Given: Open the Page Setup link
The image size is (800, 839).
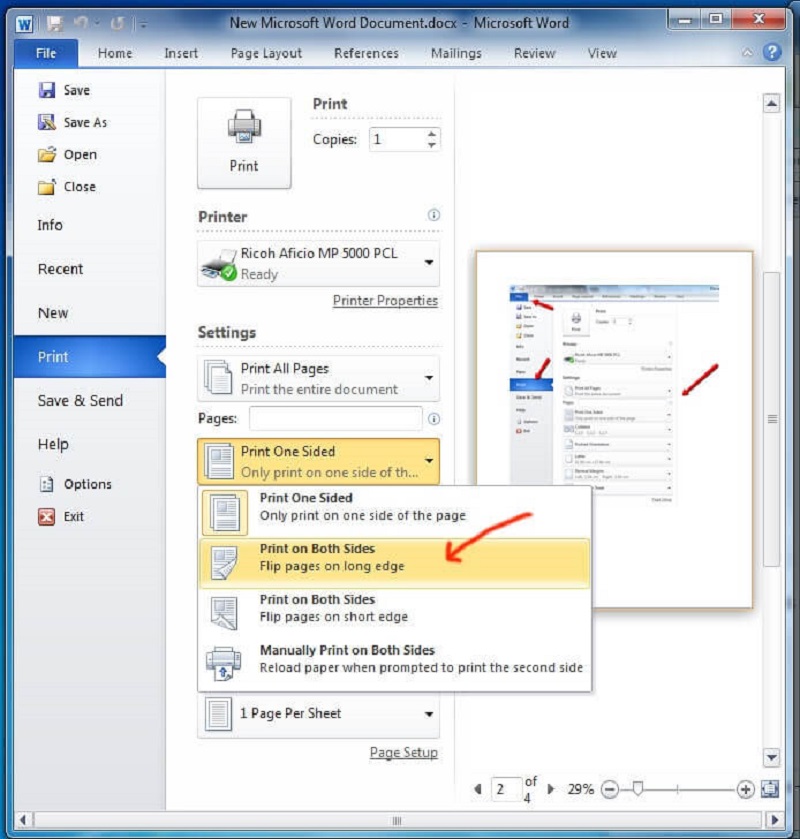Looking at the screenshot, I should (x=403, y=753).
